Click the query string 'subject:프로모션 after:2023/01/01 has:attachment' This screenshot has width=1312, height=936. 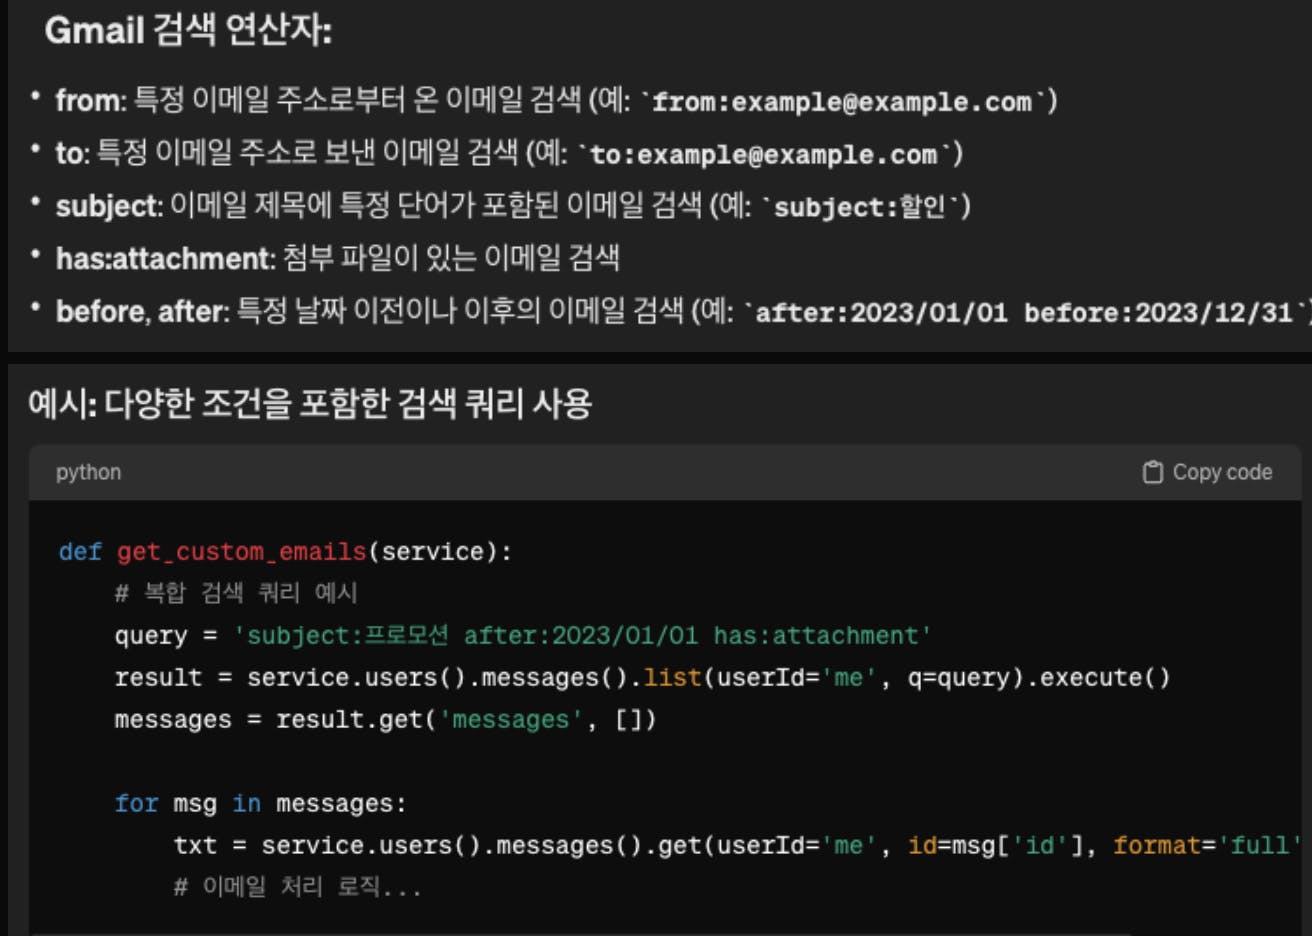pos(582,636)
